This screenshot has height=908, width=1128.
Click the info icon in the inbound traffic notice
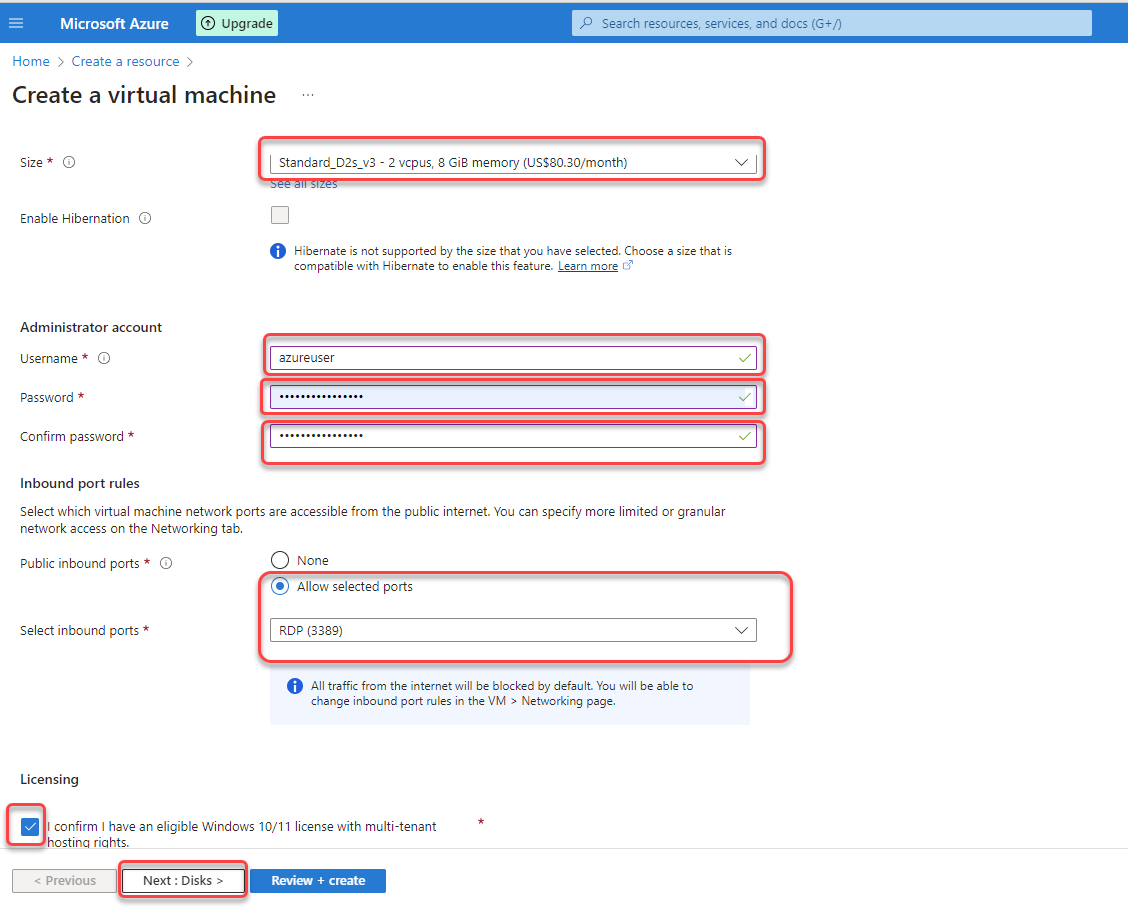294,686
